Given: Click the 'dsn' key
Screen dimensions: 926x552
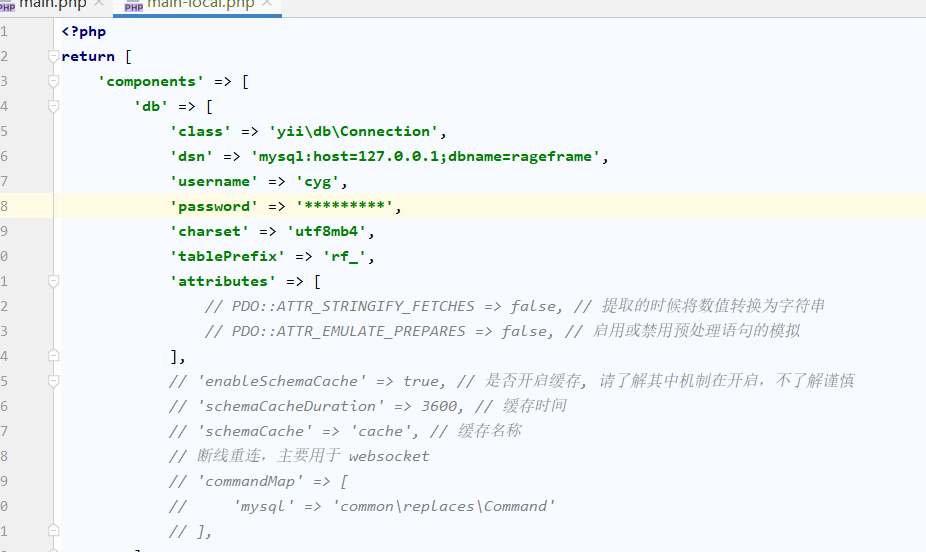Looking at the screenshot, I should point(191,156).
